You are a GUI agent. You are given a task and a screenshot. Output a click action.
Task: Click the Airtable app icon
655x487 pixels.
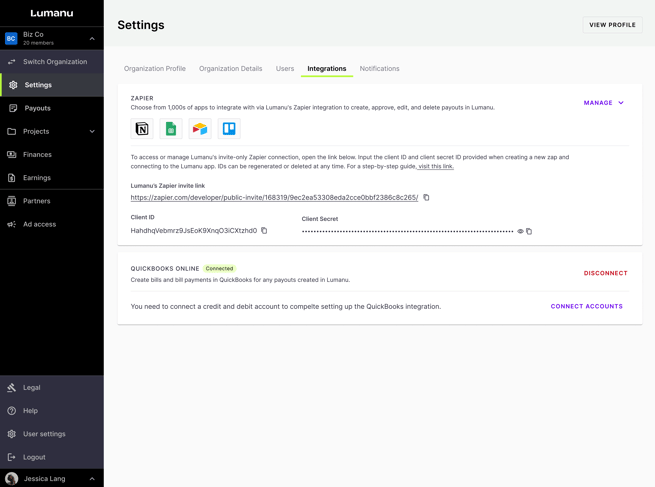point(200,129)
